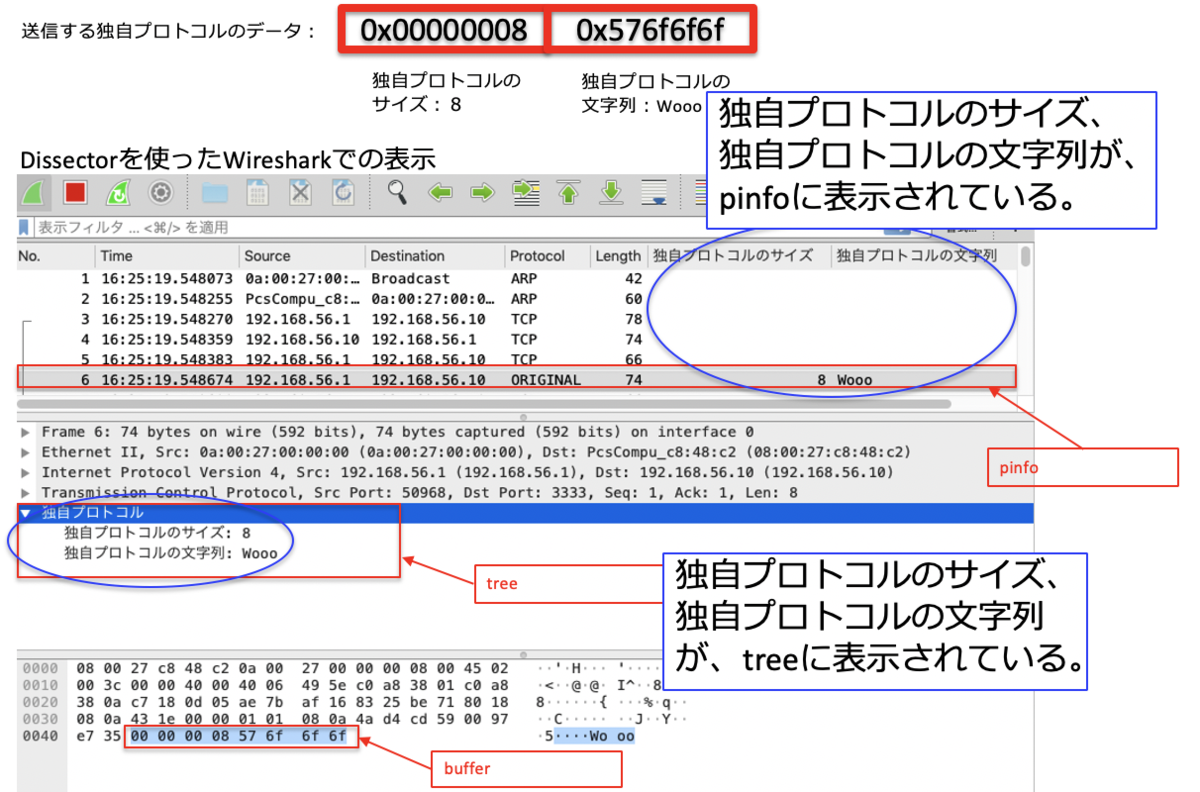Go back to previous packet arrow
This screenshot has width=1200, height=792.
click(441, 192)
